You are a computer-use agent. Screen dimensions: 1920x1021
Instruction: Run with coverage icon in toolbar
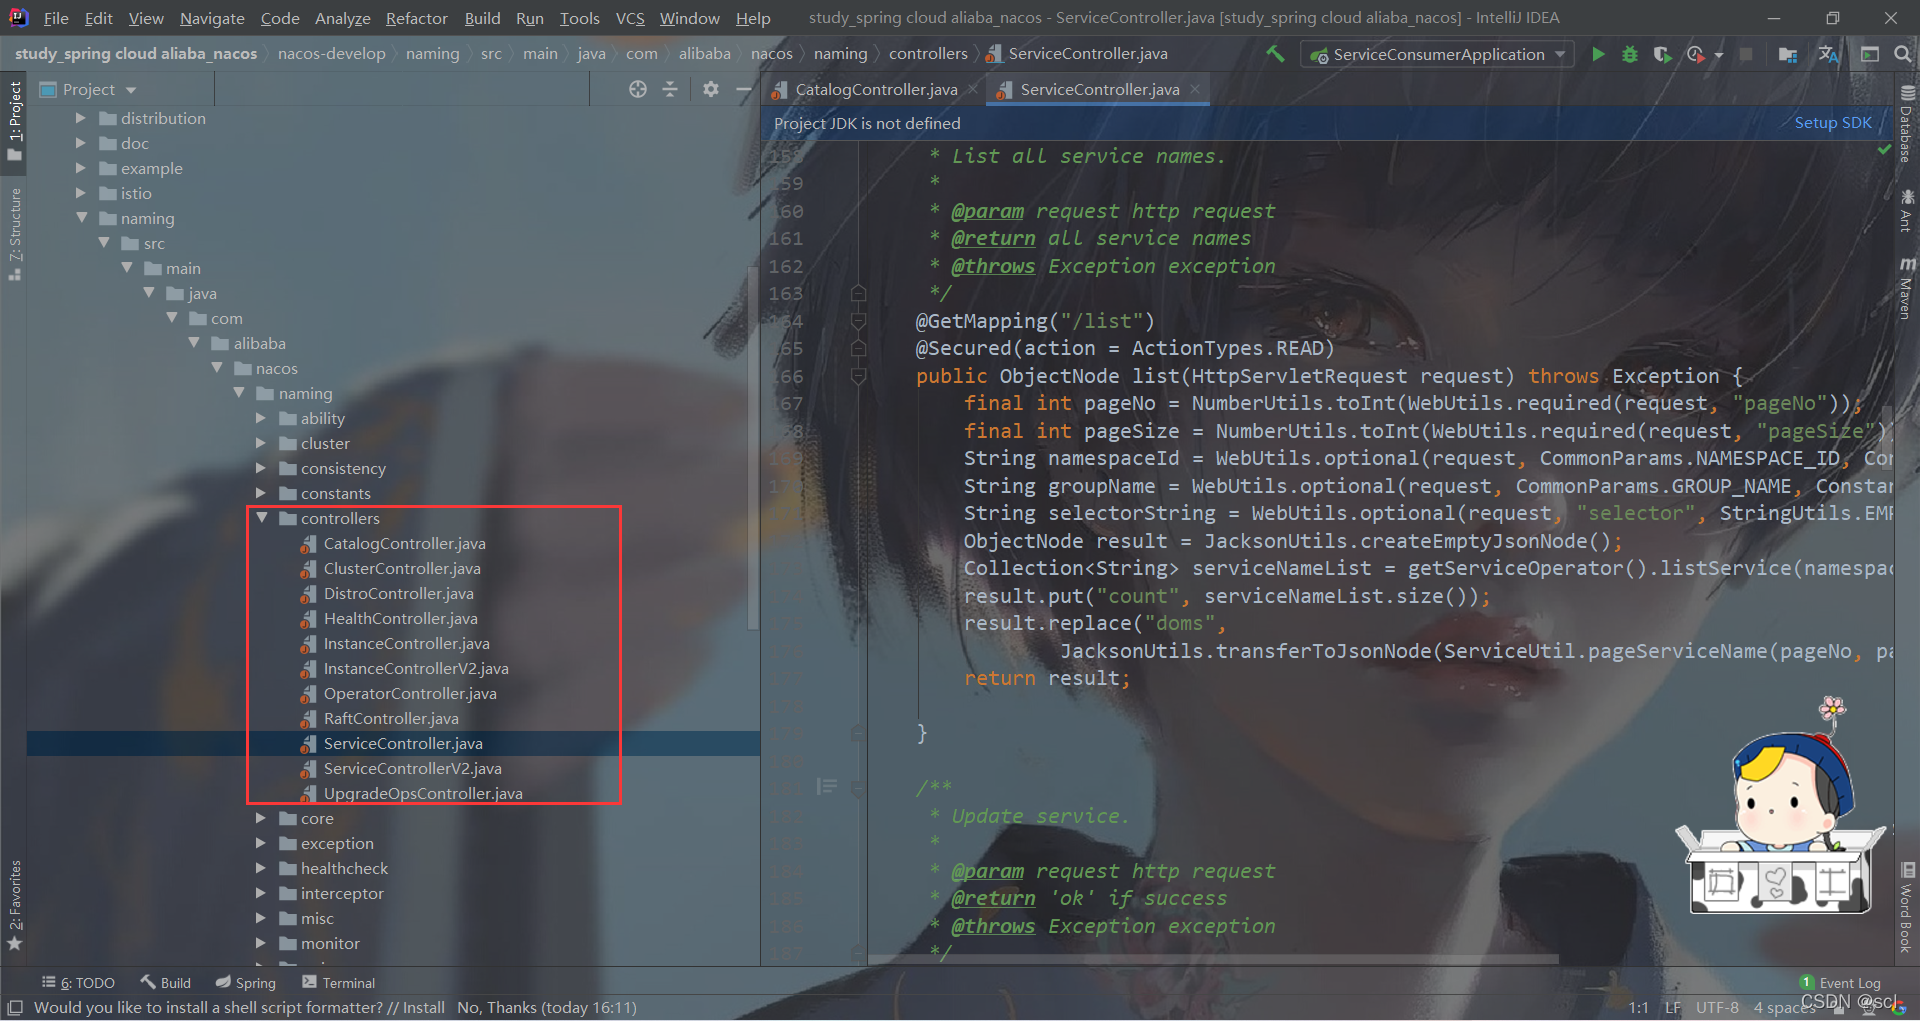tap(1662, 54)
